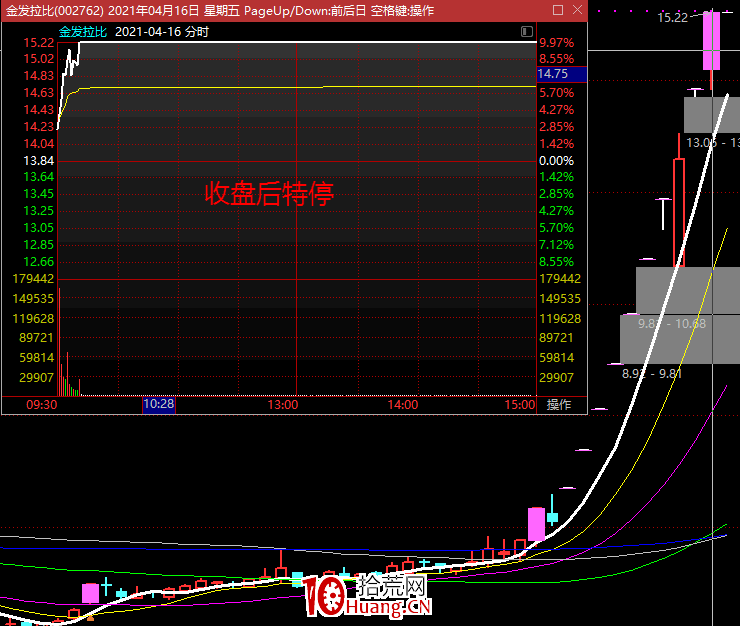The image size is (740, 626).
Task: Click the 29907 volume label in the right axis
Action: point(556,377)
